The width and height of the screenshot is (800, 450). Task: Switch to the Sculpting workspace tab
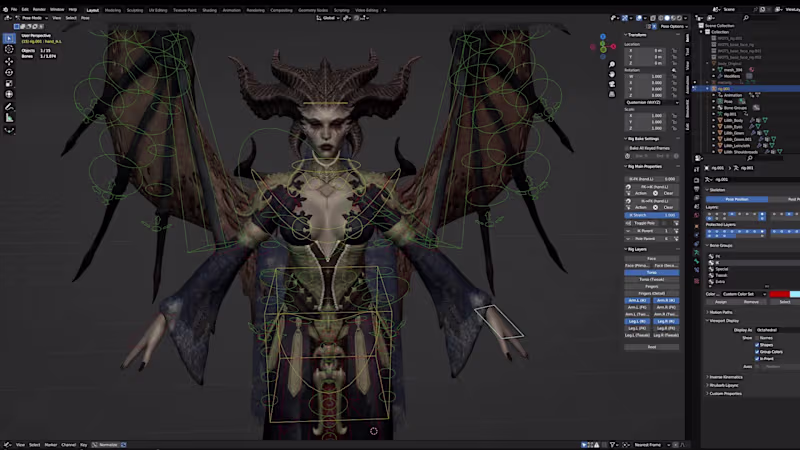click(x=135, y=9)
